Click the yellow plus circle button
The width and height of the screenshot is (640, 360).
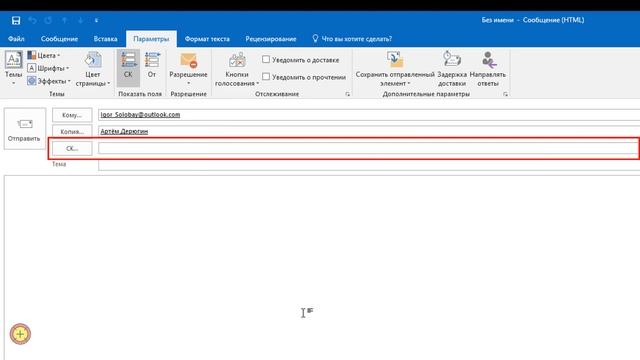[20, 334]
